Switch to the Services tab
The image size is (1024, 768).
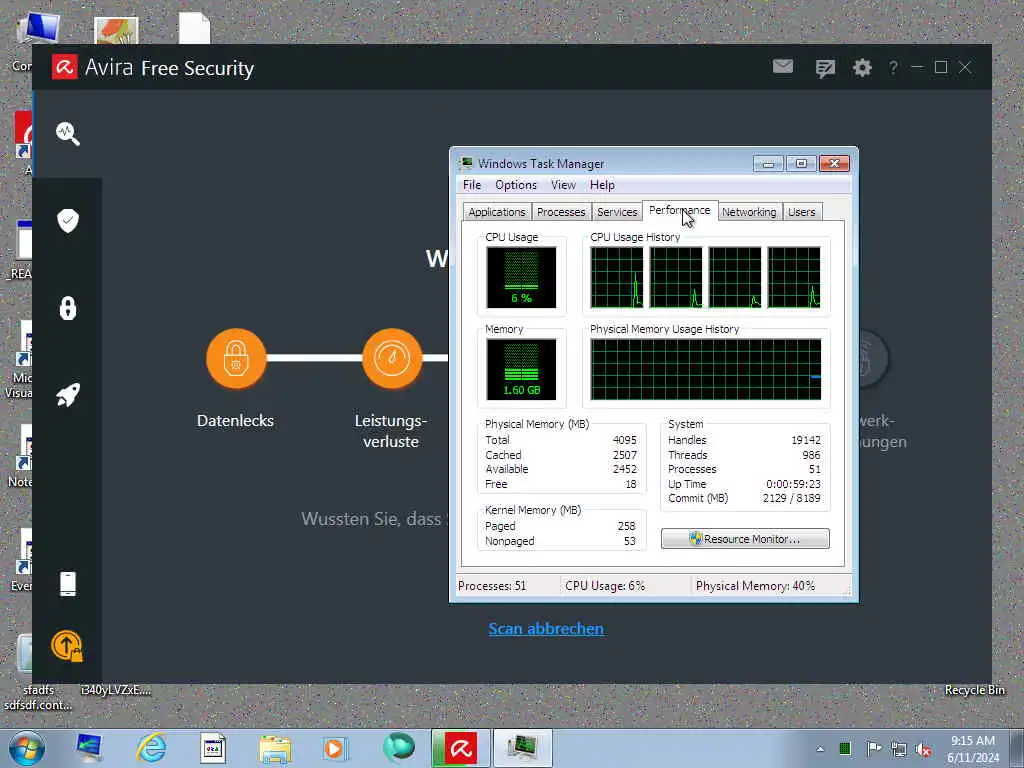coord(617,212)
